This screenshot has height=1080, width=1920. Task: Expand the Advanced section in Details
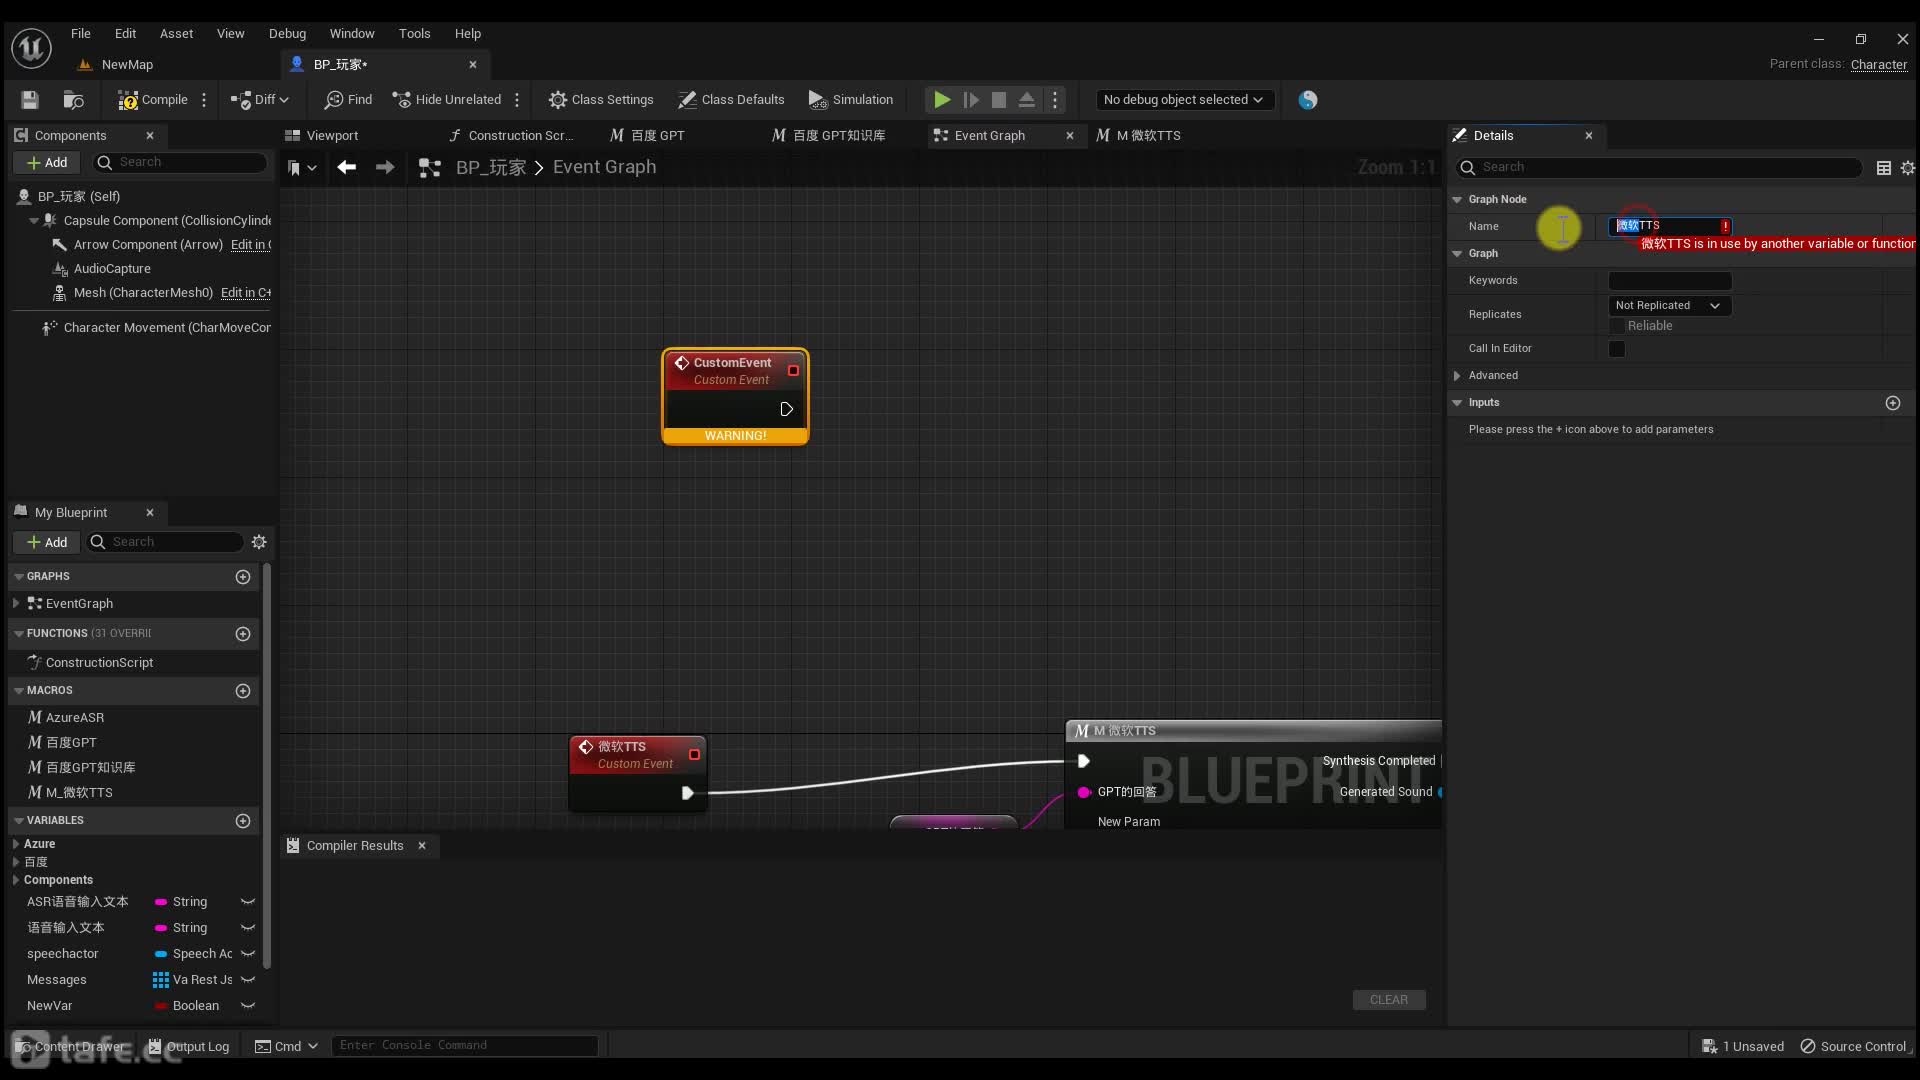(x=1457, y=376)
